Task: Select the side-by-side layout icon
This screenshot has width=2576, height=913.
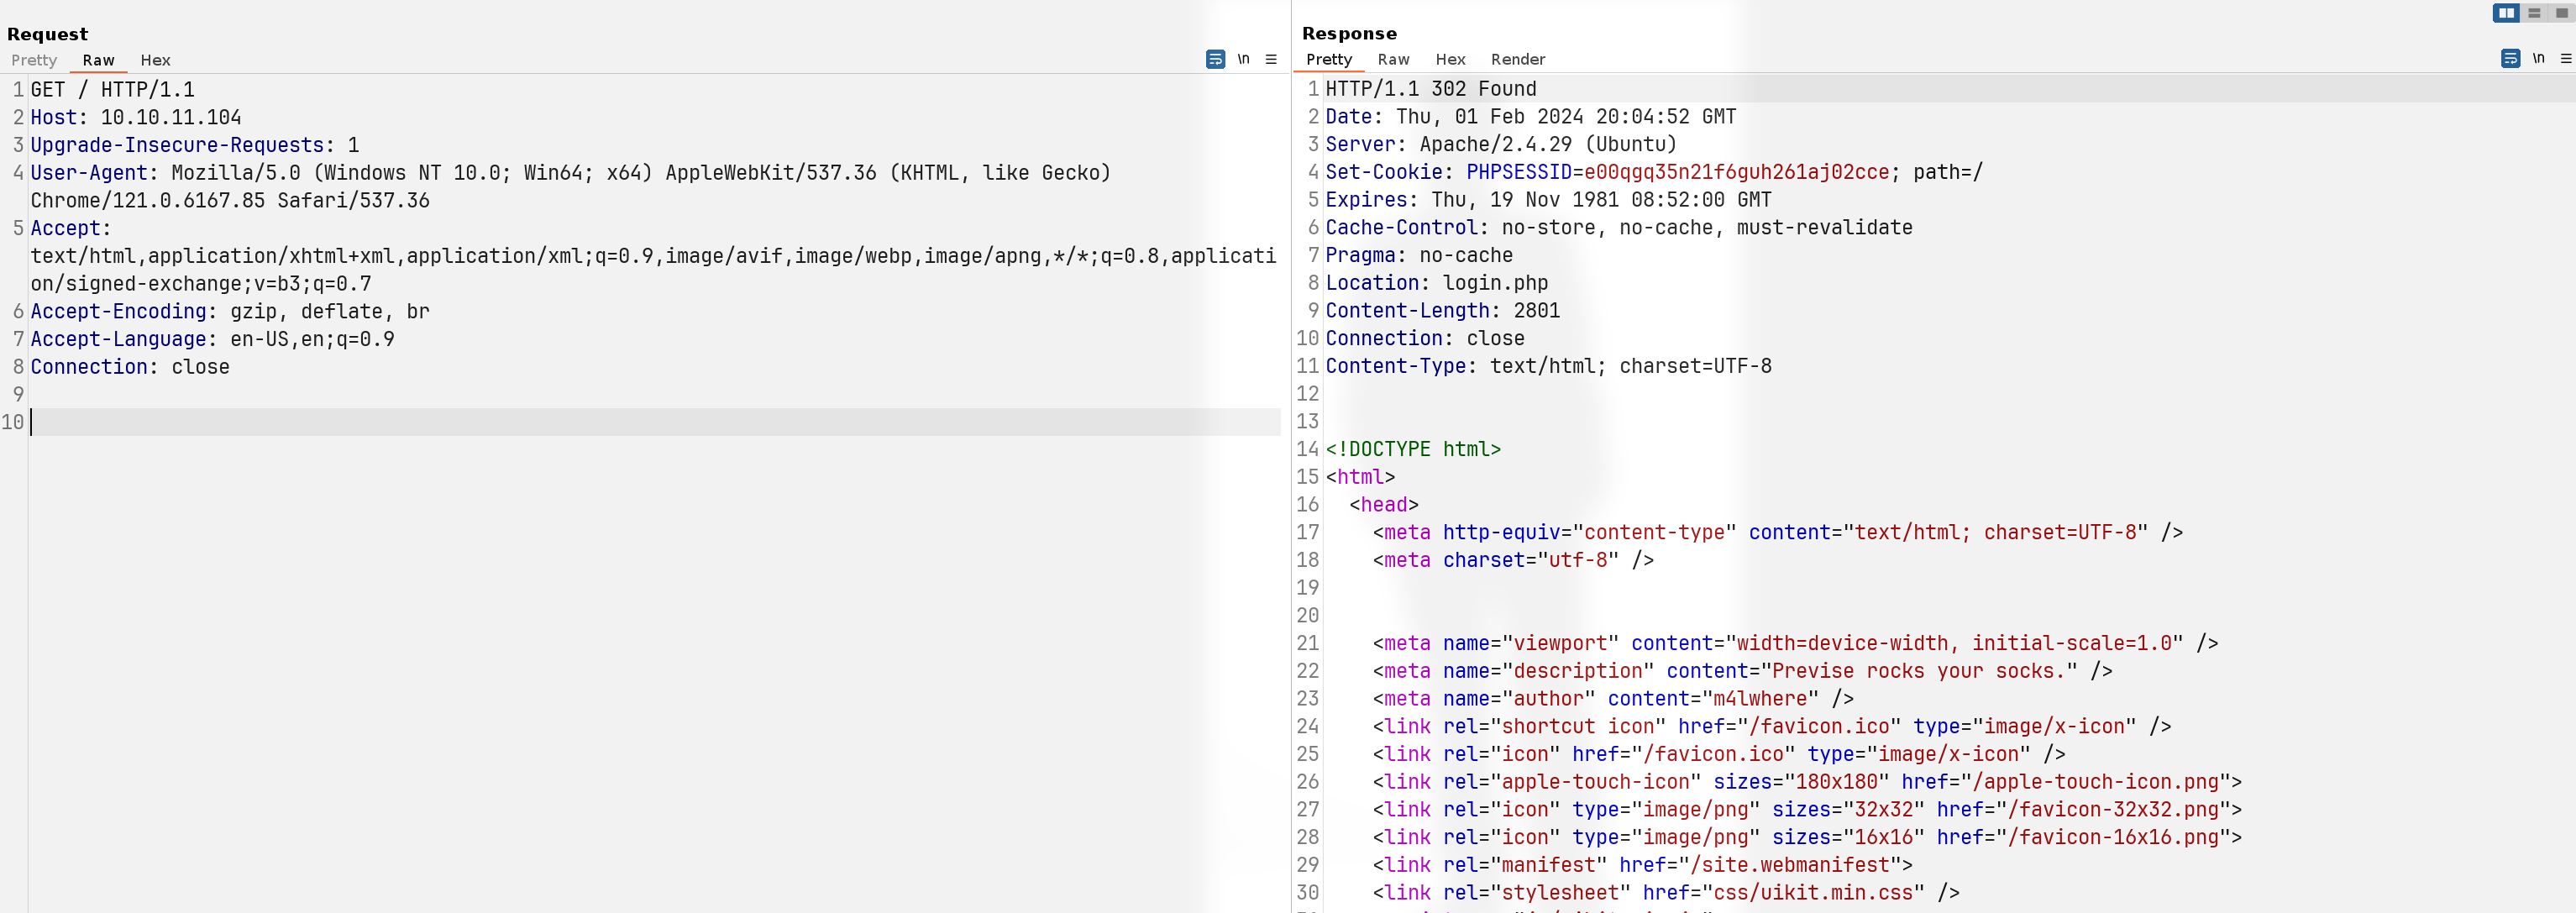Action: click(x=2505, y=13)
